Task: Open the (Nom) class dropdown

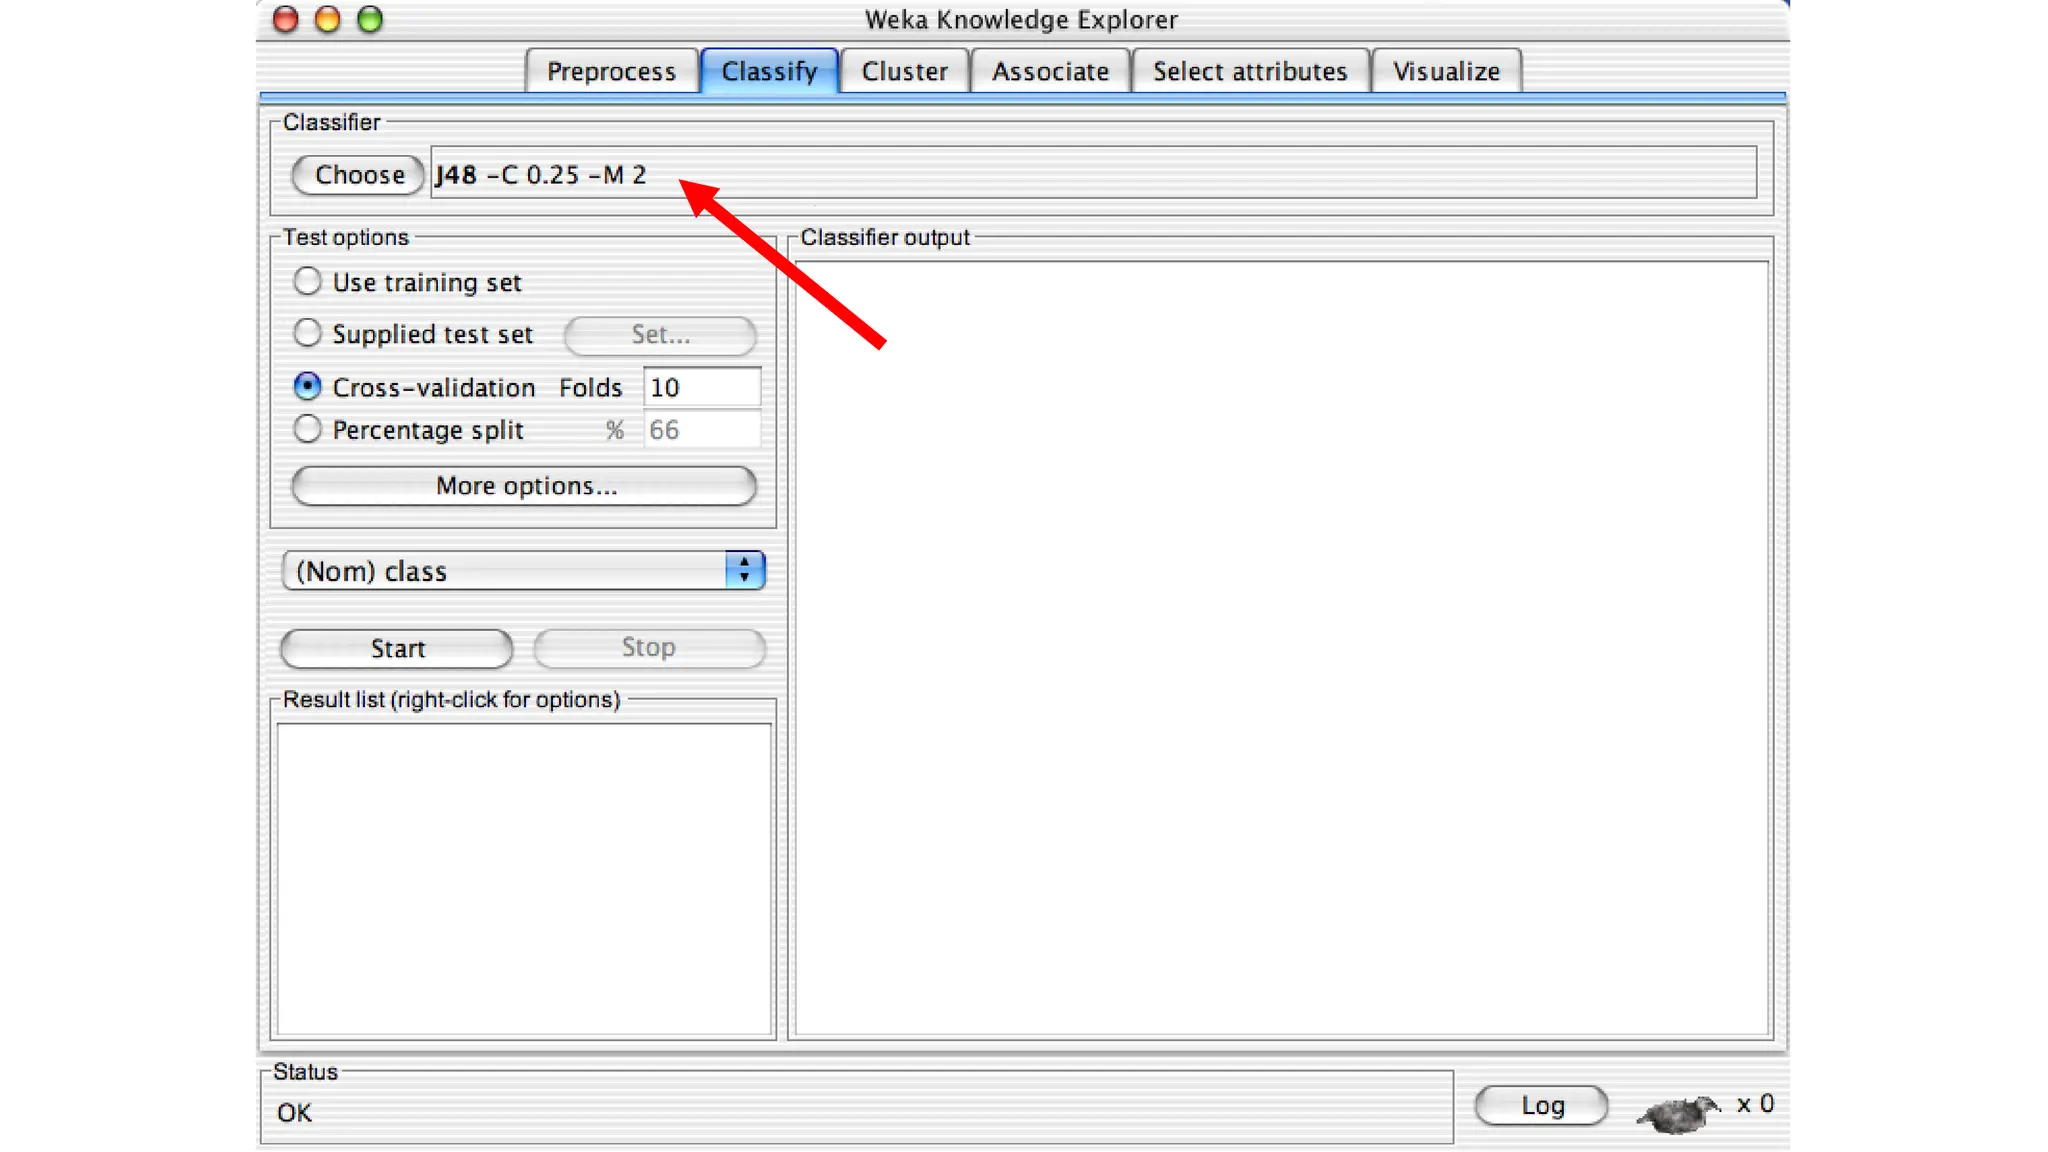Action: [506, 571]
